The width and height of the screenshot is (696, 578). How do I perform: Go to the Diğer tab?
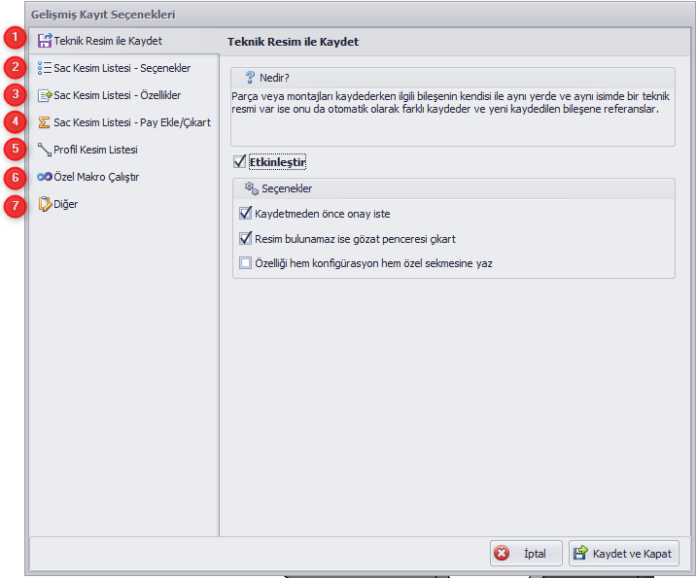click(x=66, y=204)
